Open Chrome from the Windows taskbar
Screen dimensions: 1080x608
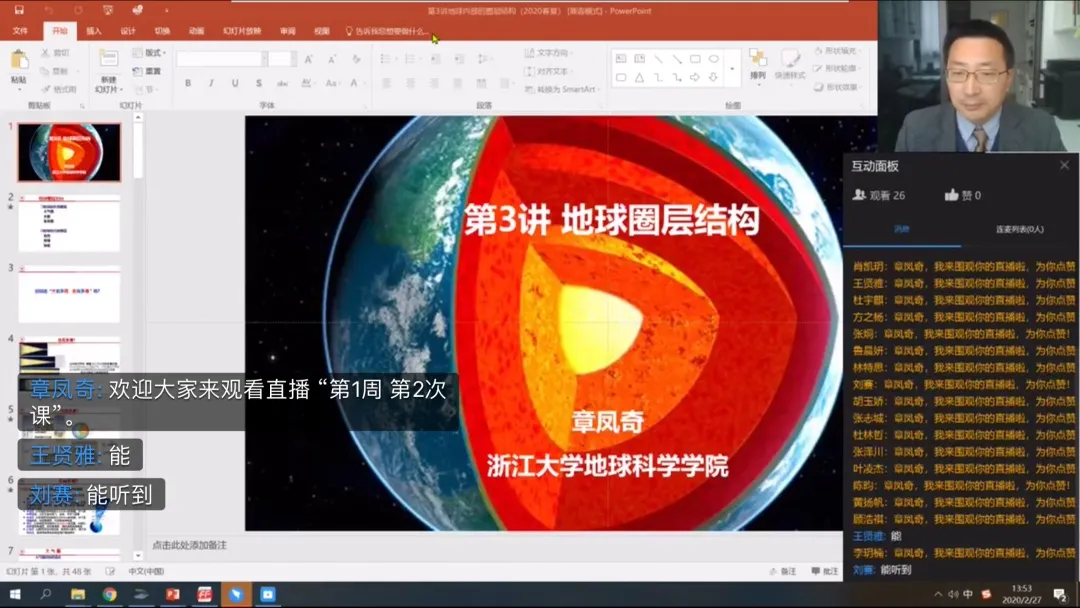pyautogui.click(x=109, y=595)
